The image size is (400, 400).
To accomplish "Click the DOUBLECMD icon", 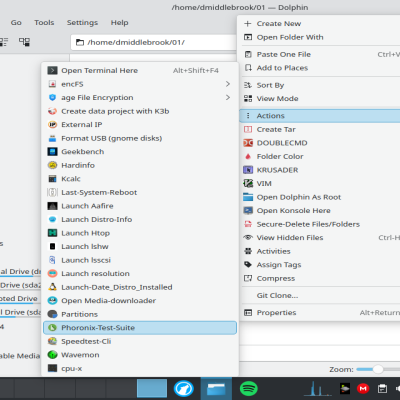I will pyautogui.click(x=248, y=143).
